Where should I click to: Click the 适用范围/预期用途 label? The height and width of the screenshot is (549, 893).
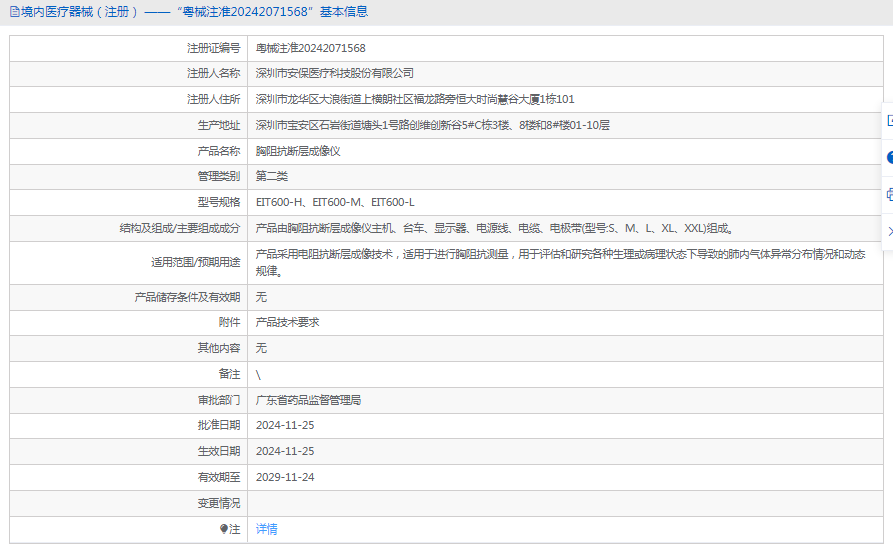195,263
